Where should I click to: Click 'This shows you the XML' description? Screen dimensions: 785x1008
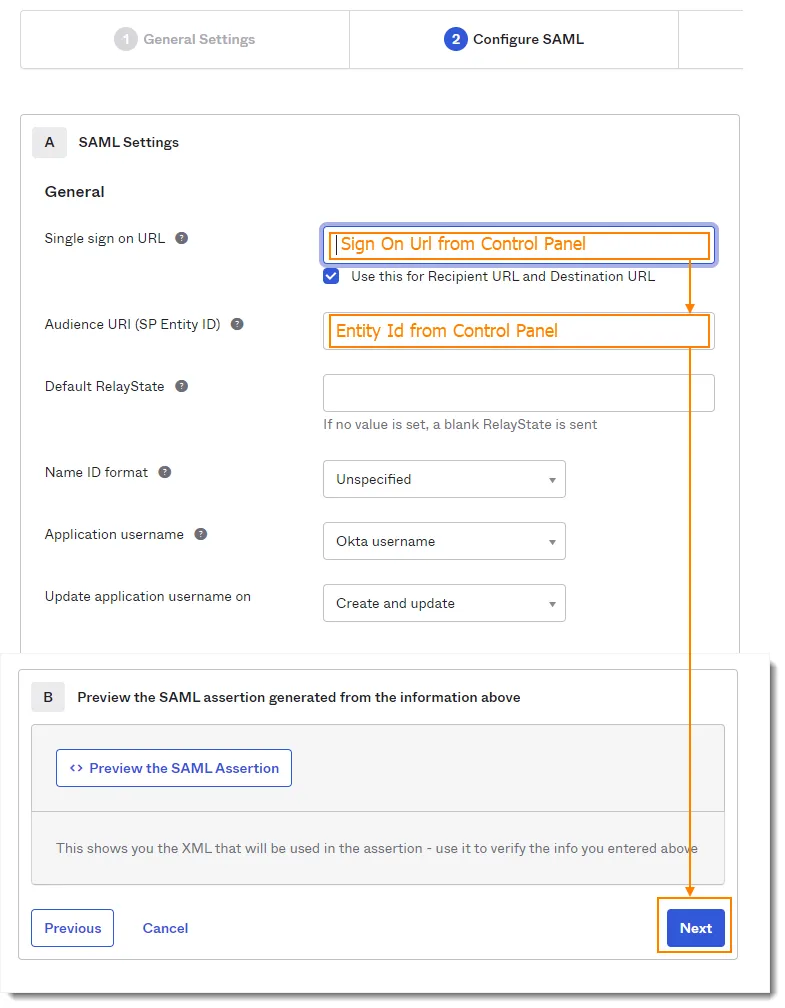tap(377, 849)
